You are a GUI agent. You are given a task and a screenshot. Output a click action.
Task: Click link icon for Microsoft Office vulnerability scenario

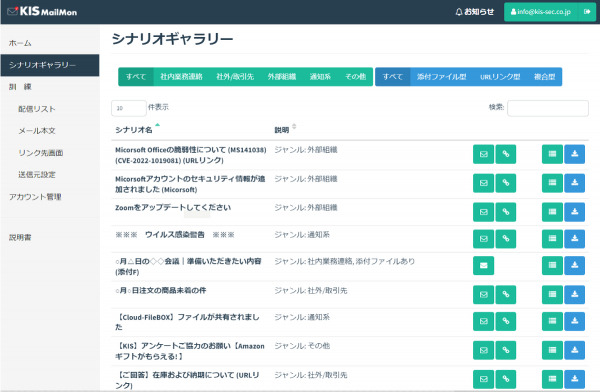coord(505,154)
